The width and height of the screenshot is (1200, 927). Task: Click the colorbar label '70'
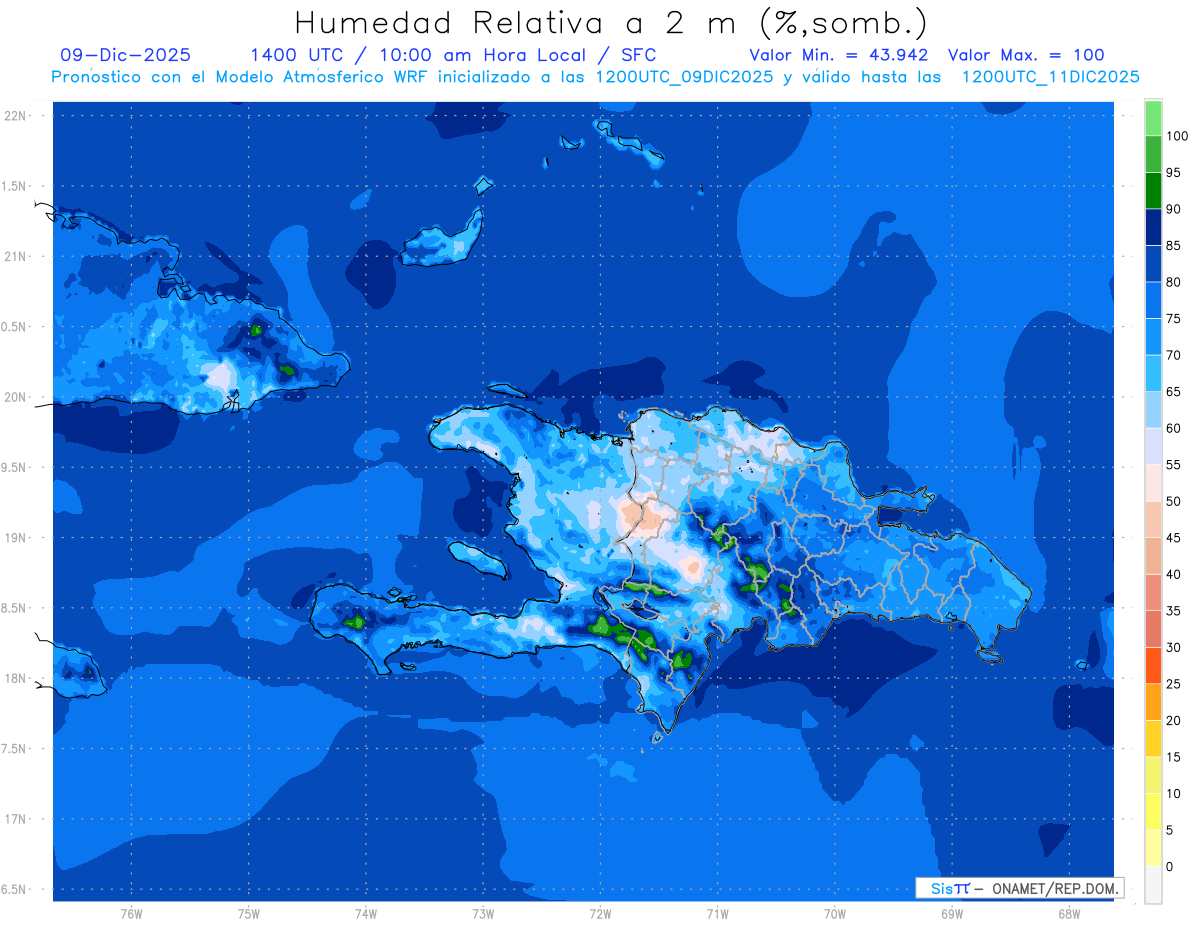tap(1174, 355)
